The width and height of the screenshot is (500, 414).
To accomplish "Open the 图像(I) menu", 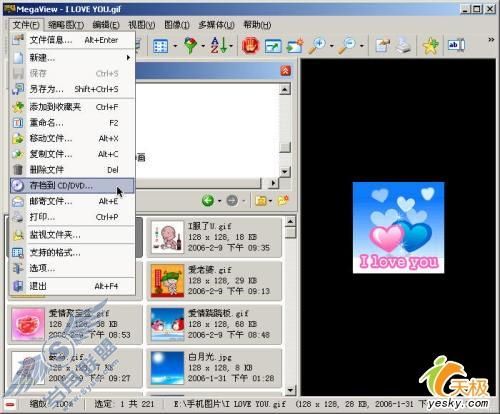I will point(177,25).
